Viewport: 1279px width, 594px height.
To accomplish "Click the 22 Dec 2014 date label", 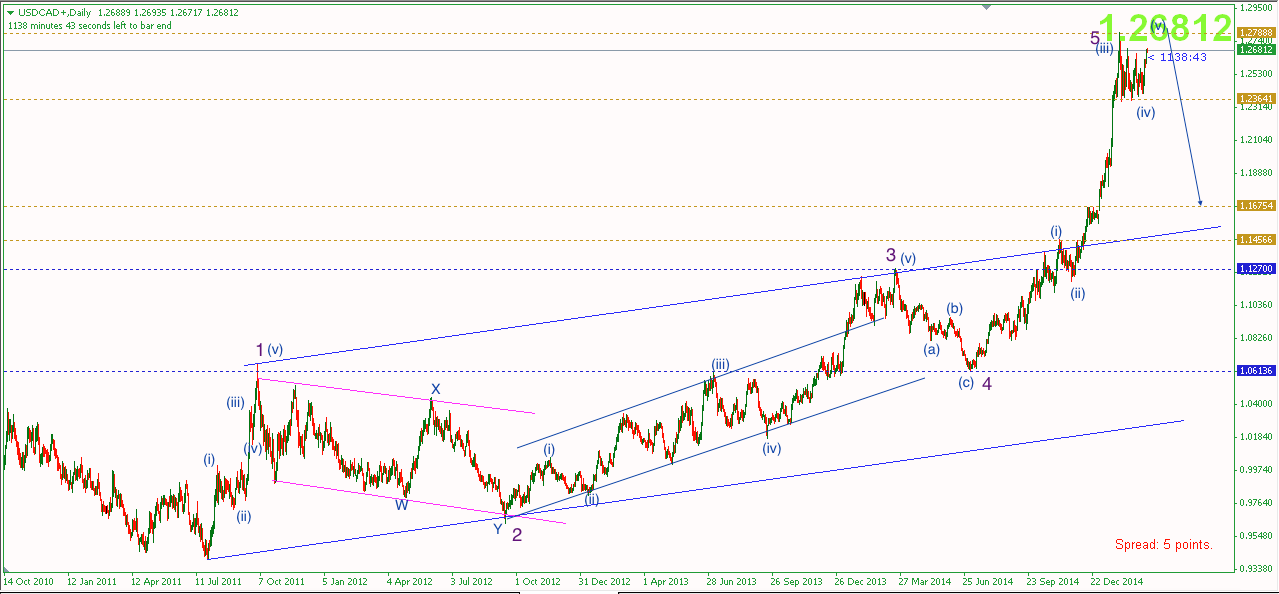I will (1117, 580).
